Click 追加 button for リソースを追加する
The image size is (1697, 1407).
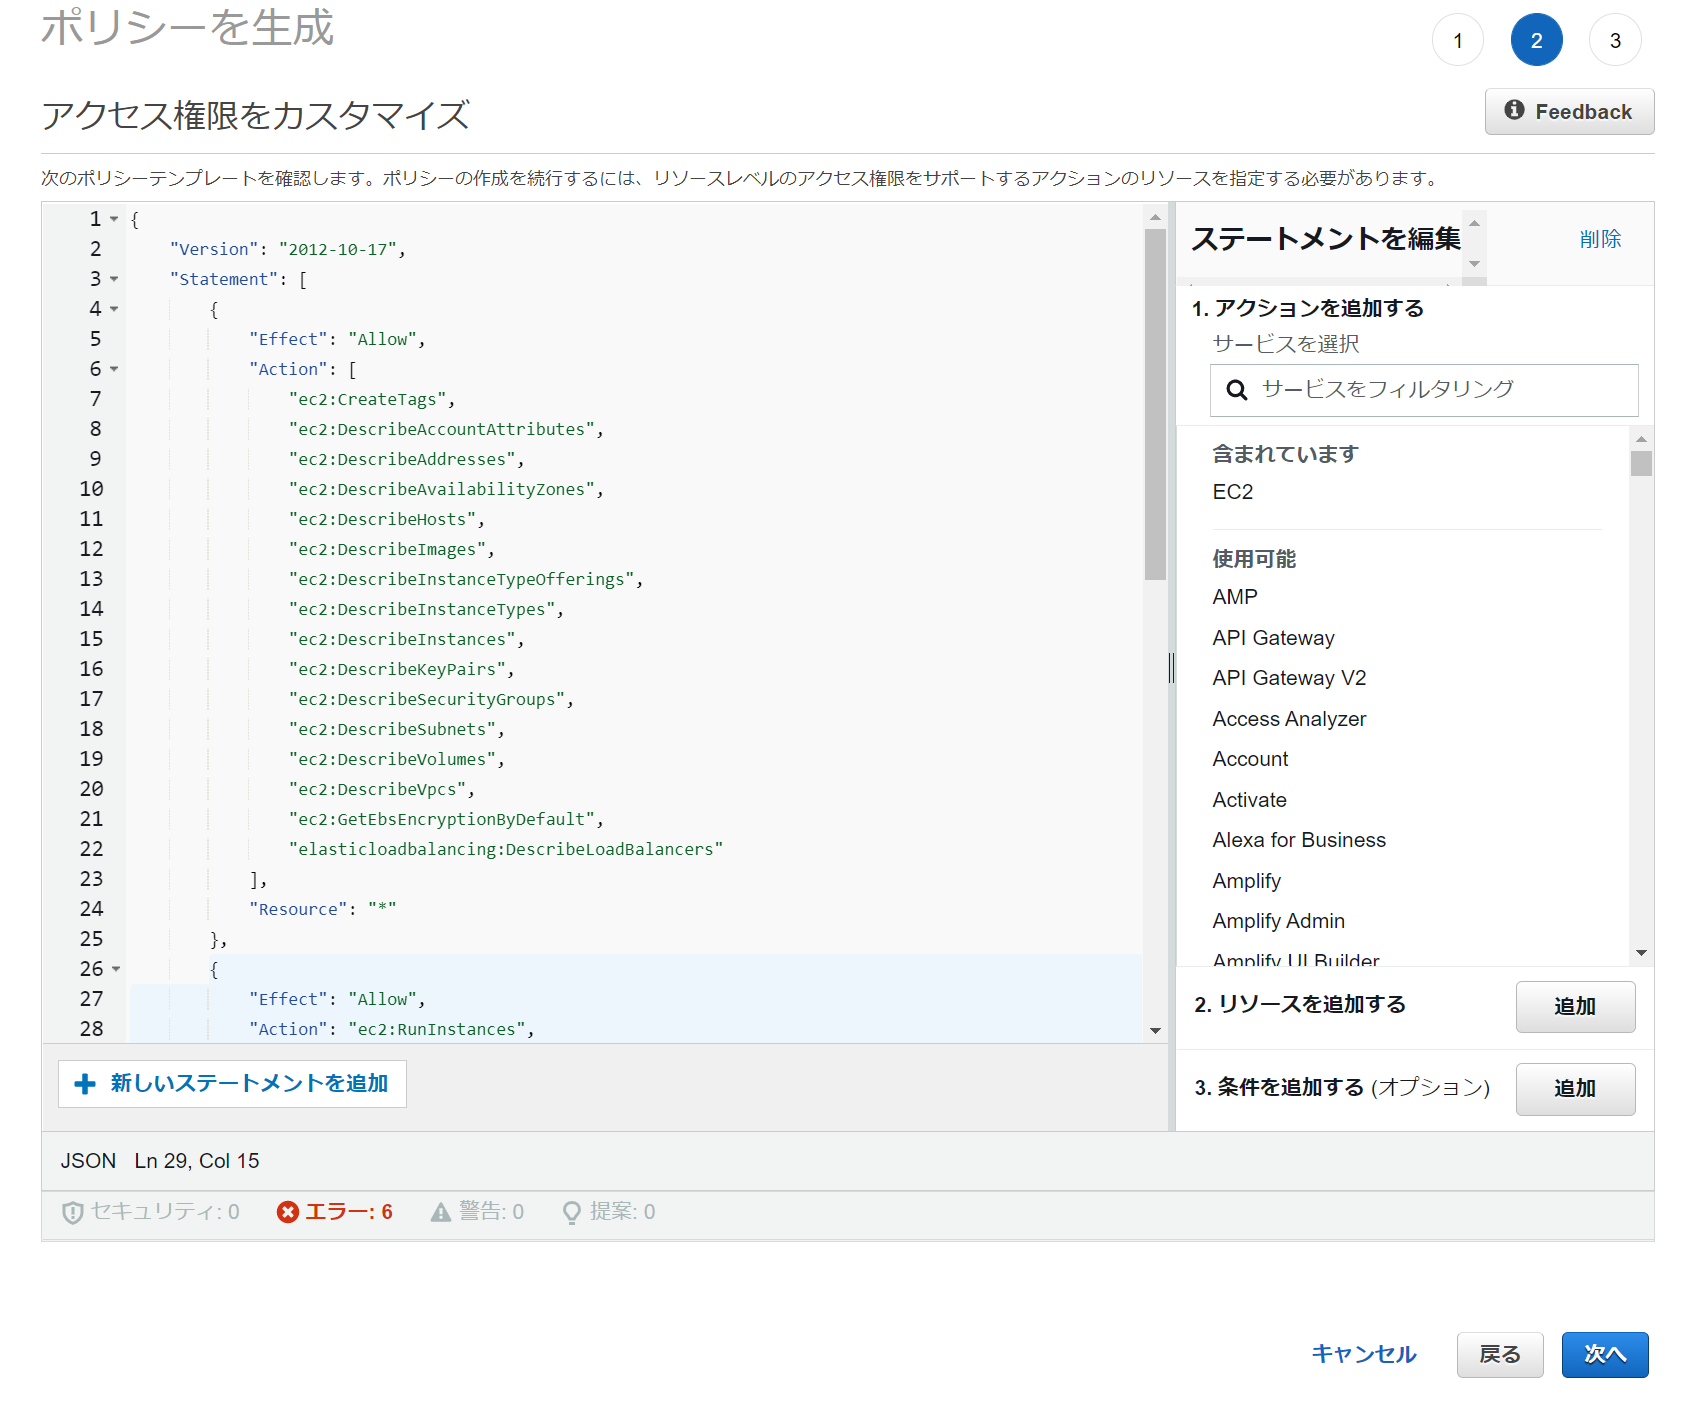(x=1575, y=1006)
